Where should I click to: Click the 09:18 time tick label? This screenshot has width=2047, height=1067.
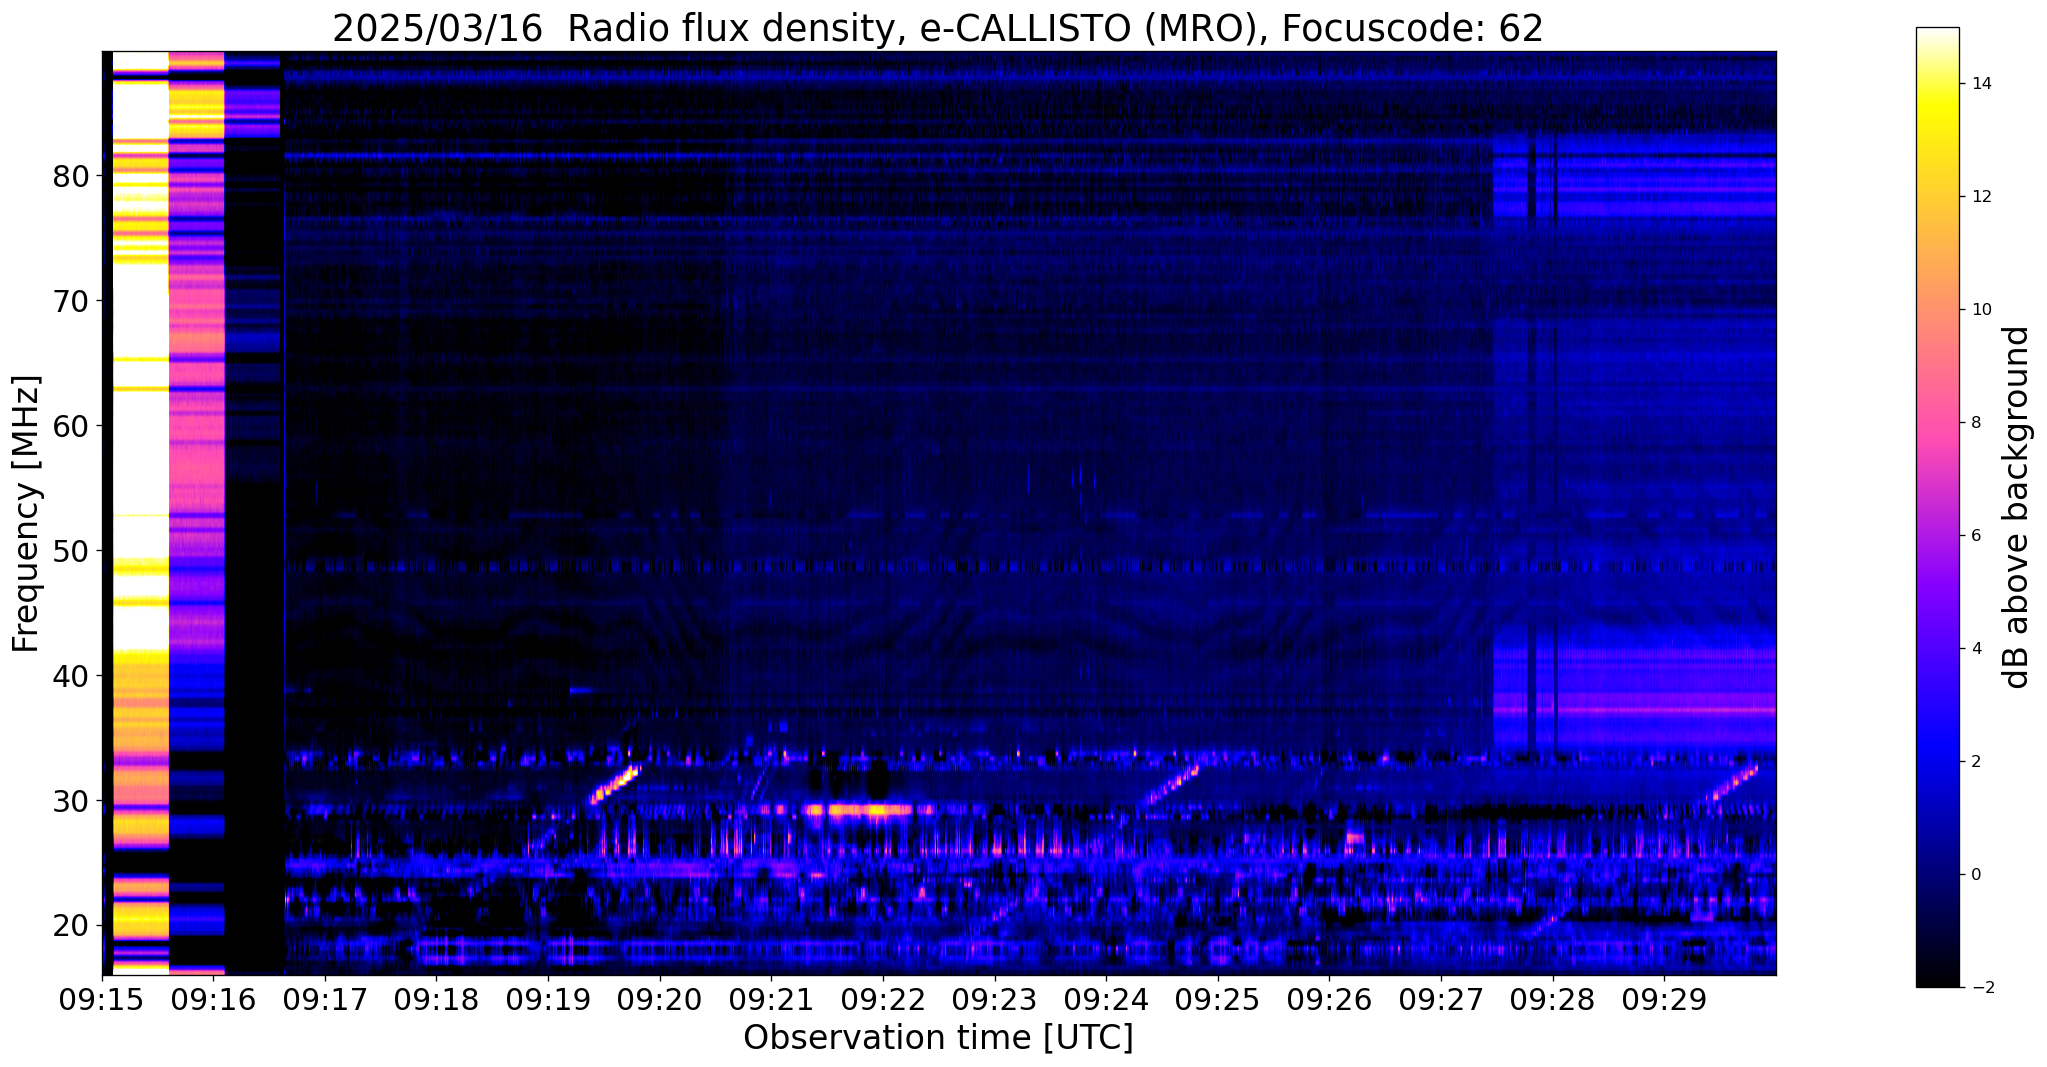coord(437,999)
